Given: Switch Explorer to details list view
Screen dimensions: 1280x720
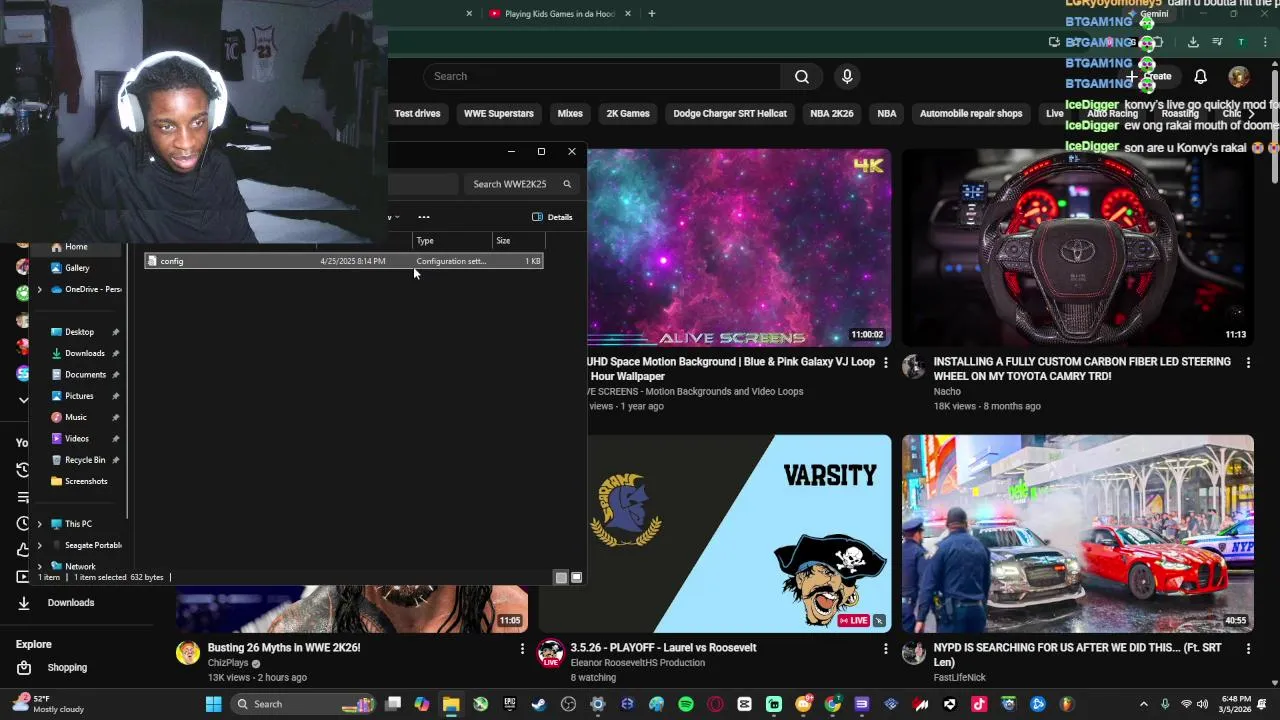Looking at the screenshot, I should tap(561, 577).
